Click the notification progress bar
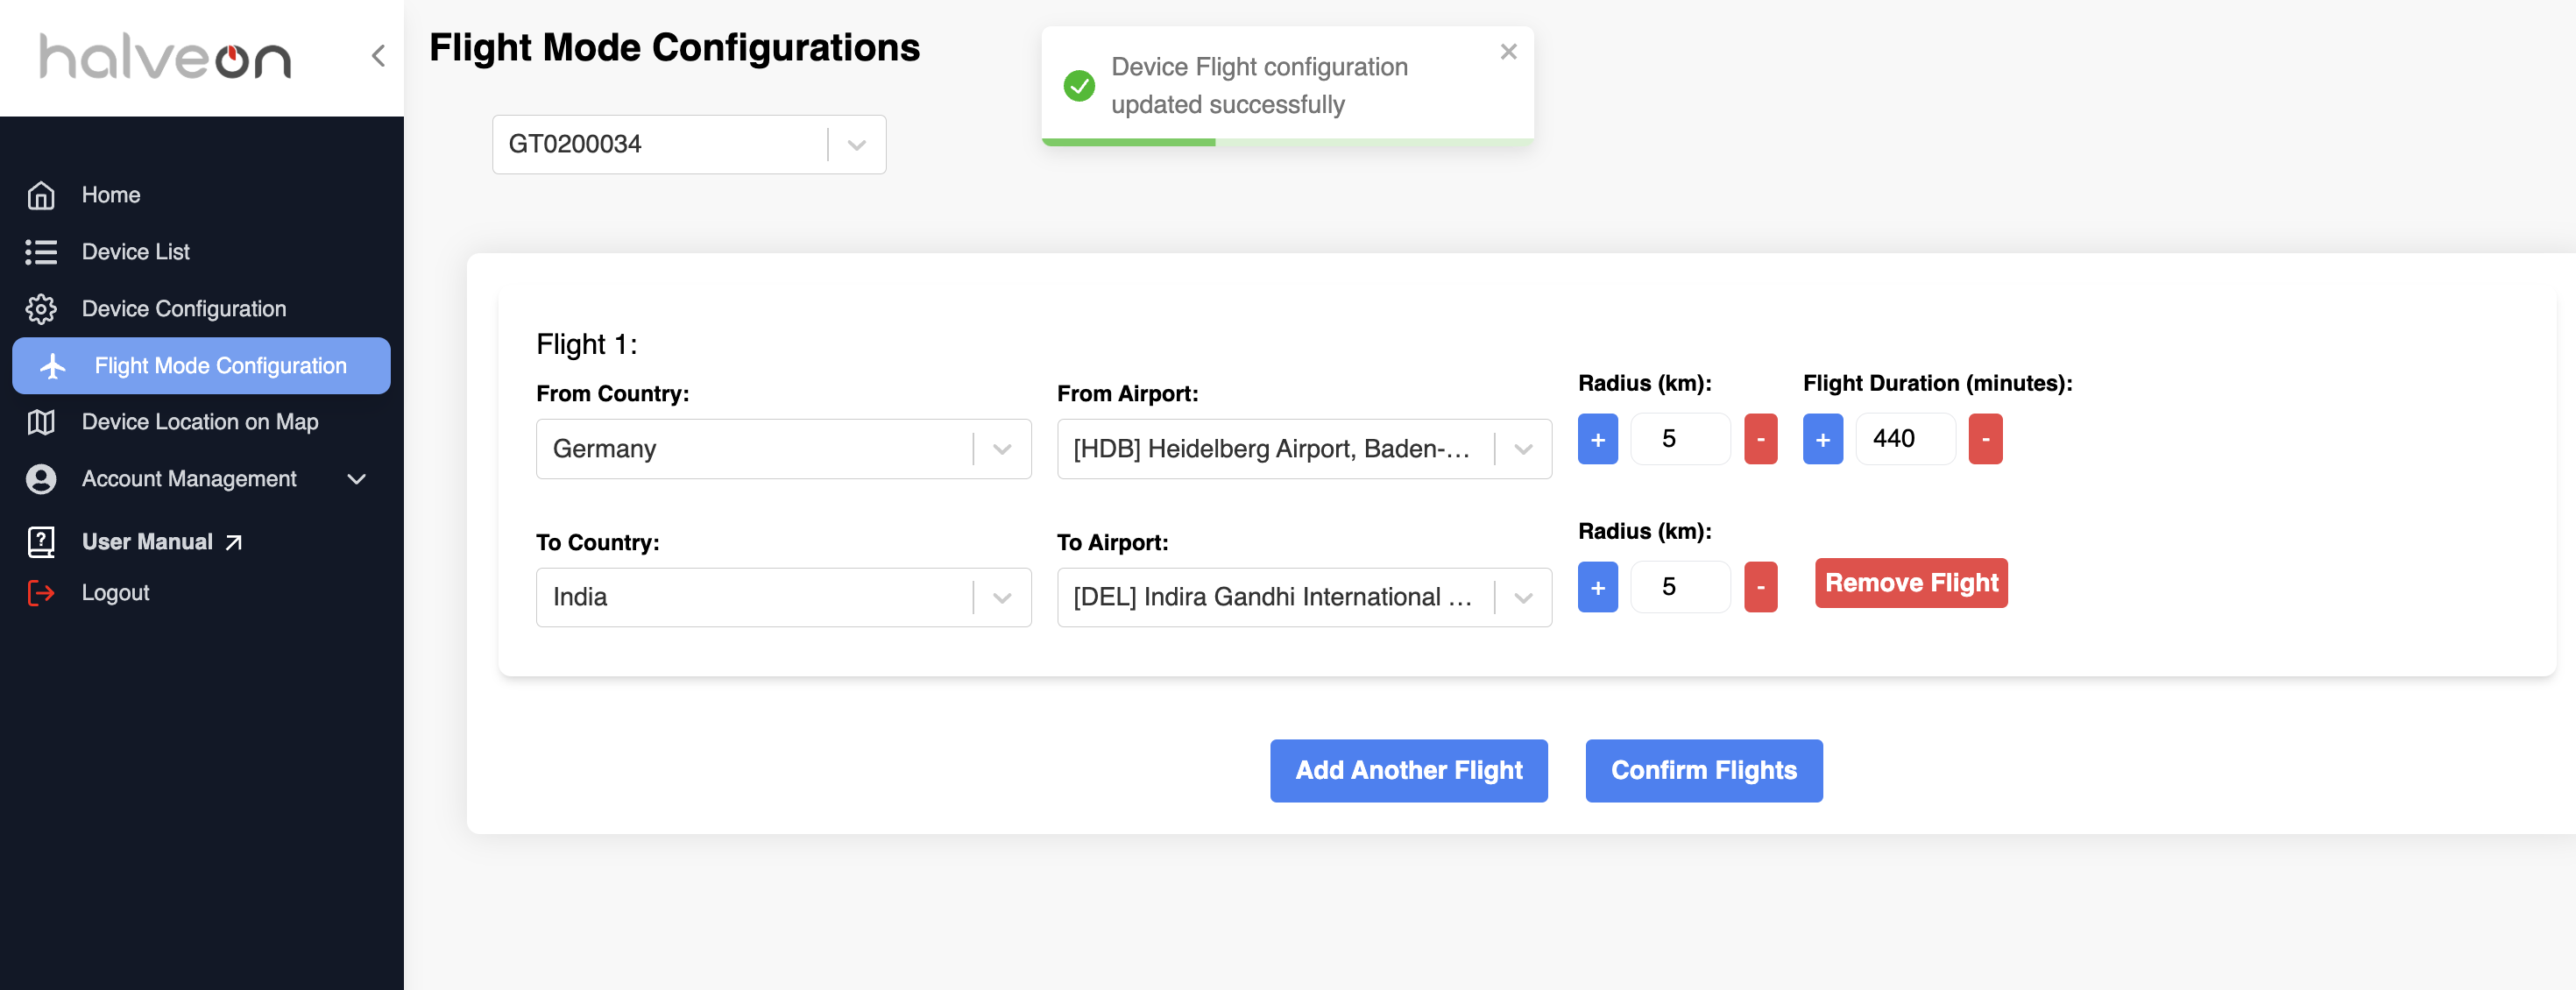The height and width of the screenshot is (990, 2576). (x=1287, y=142)
